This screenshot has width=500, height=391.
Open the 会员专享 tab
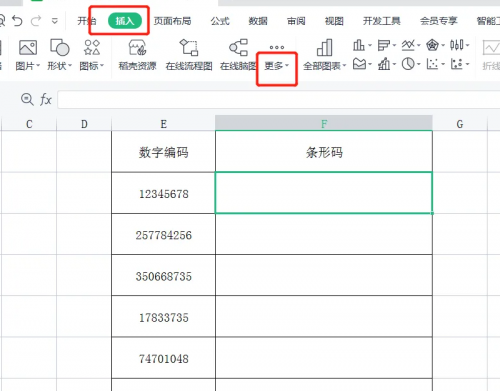click(439, 21)
